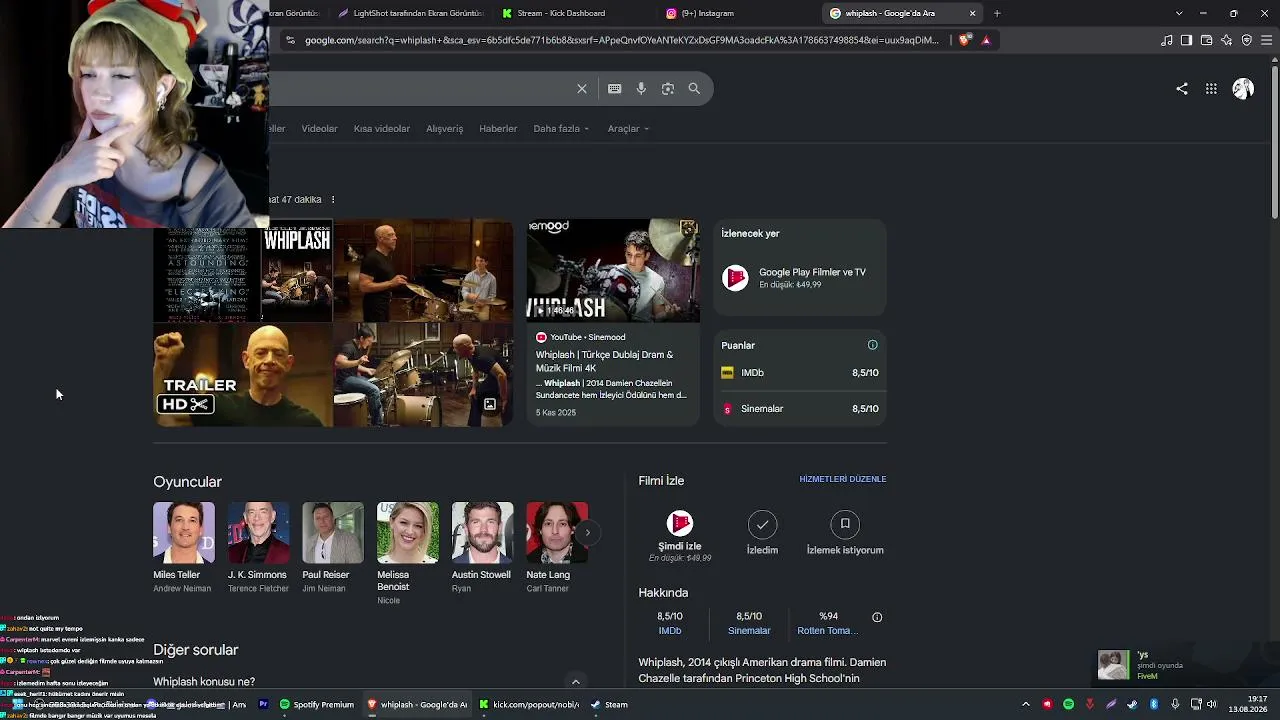Open kick.com popout window in taskbar
Screen dimensions: 1280x720
(x=529, y=705)
